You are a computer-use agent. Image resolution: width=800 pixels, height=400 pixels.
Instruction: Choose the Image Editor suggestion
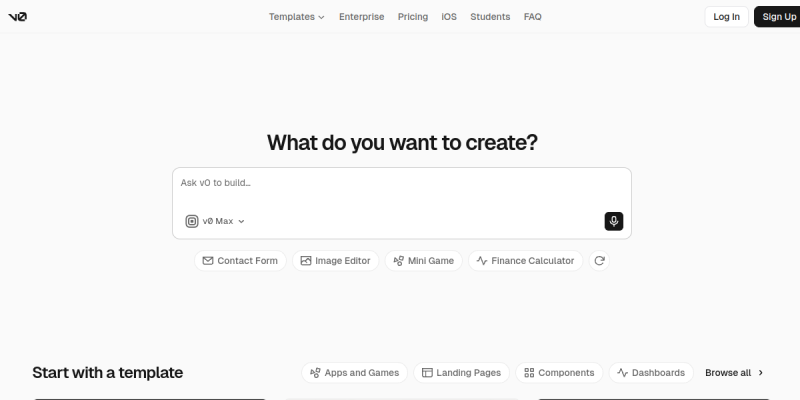[x=336, y=261]
